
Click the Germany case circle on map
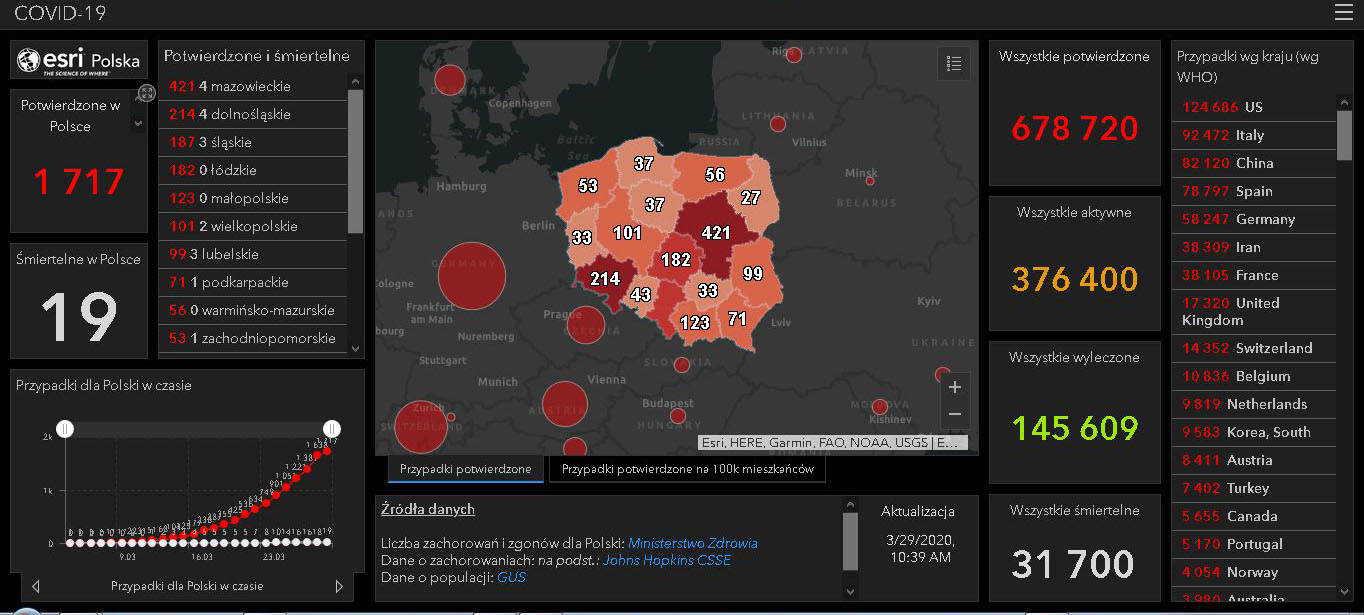click(x=471, y=276)
